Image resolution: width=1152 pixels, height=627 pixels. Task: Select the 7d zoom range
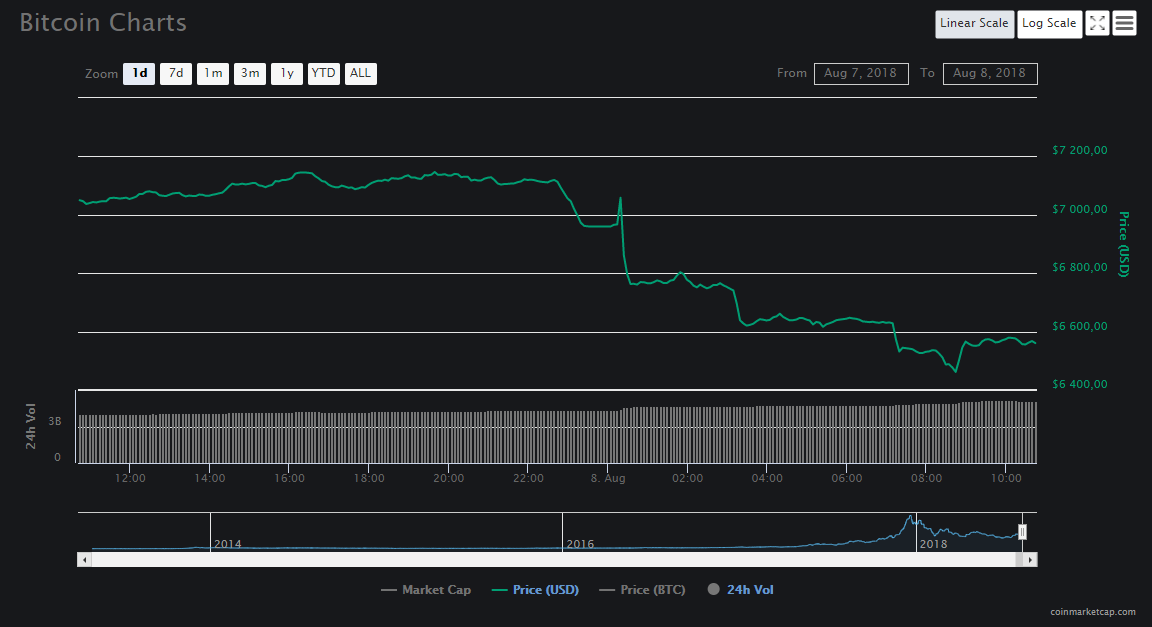pyautogui.click(x=176, y=74)
